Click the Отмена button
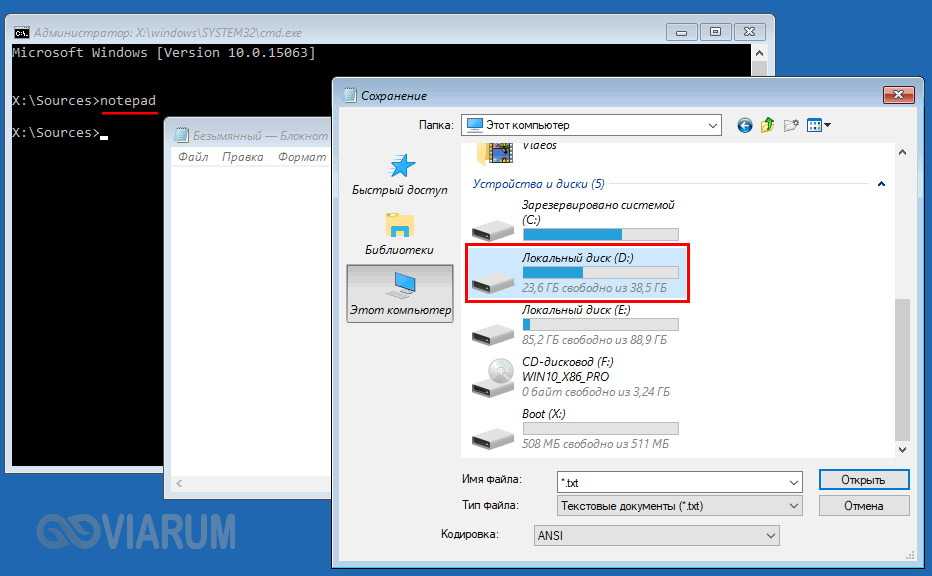This screenshot has width=932, height=576. click(x=863, y=506)
